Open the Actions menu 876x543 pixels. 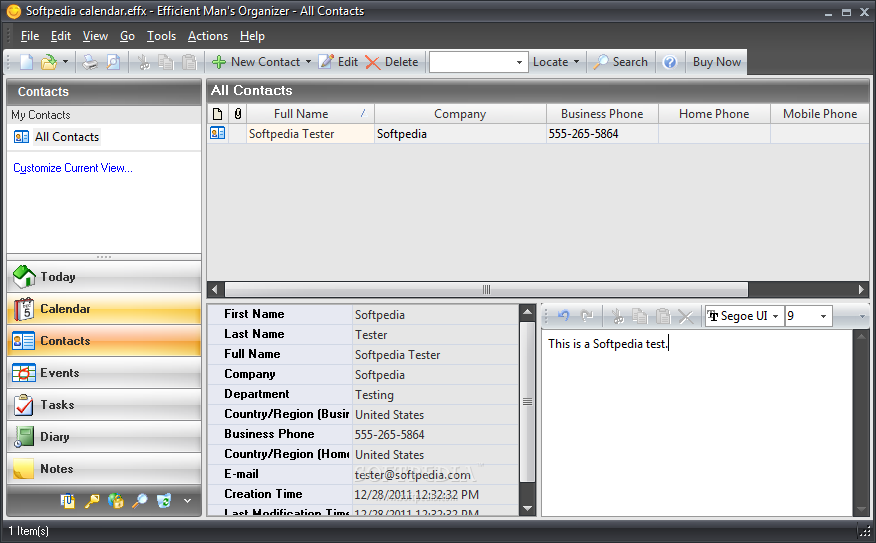(x=208, y=36)
